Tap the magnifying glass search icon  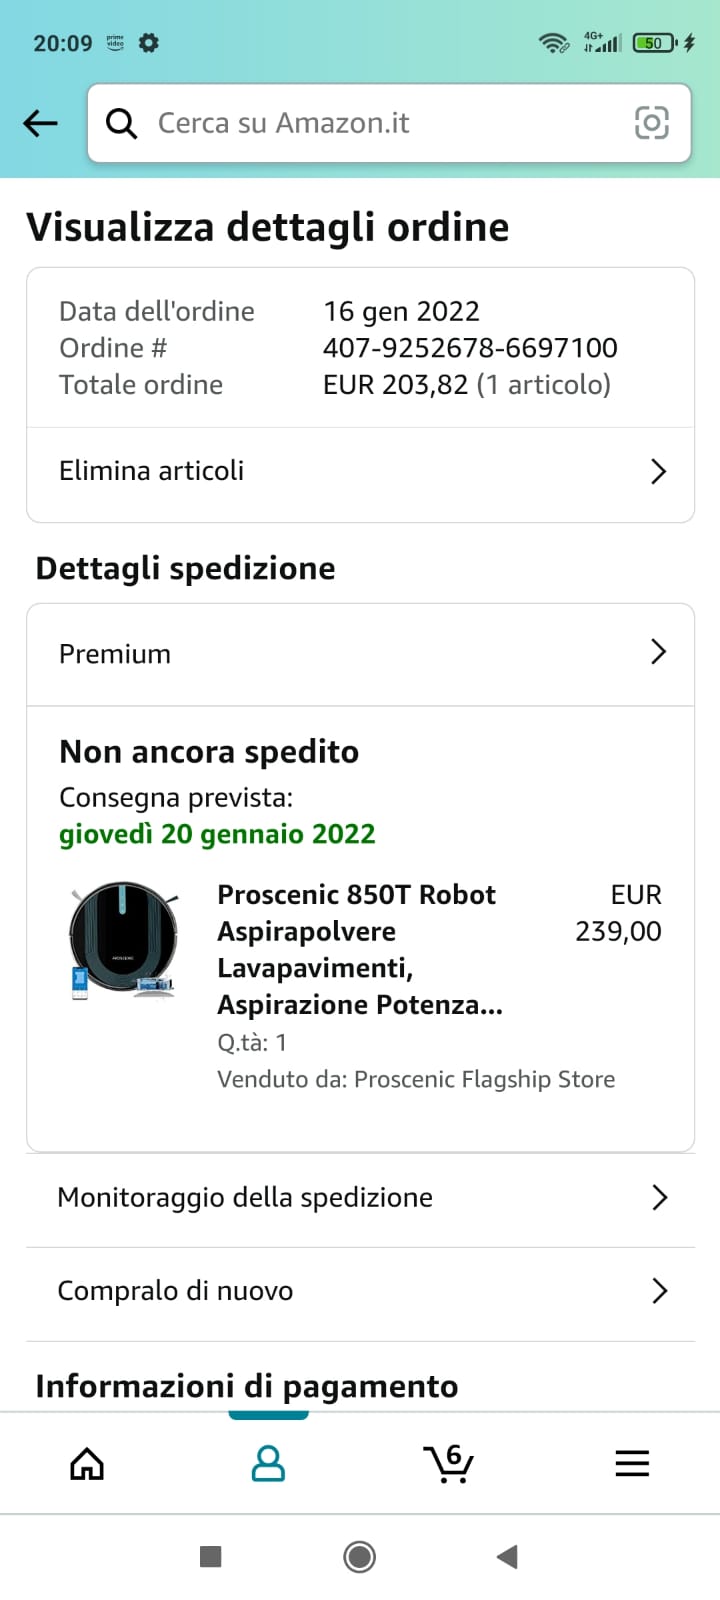(x=121, y=123)
